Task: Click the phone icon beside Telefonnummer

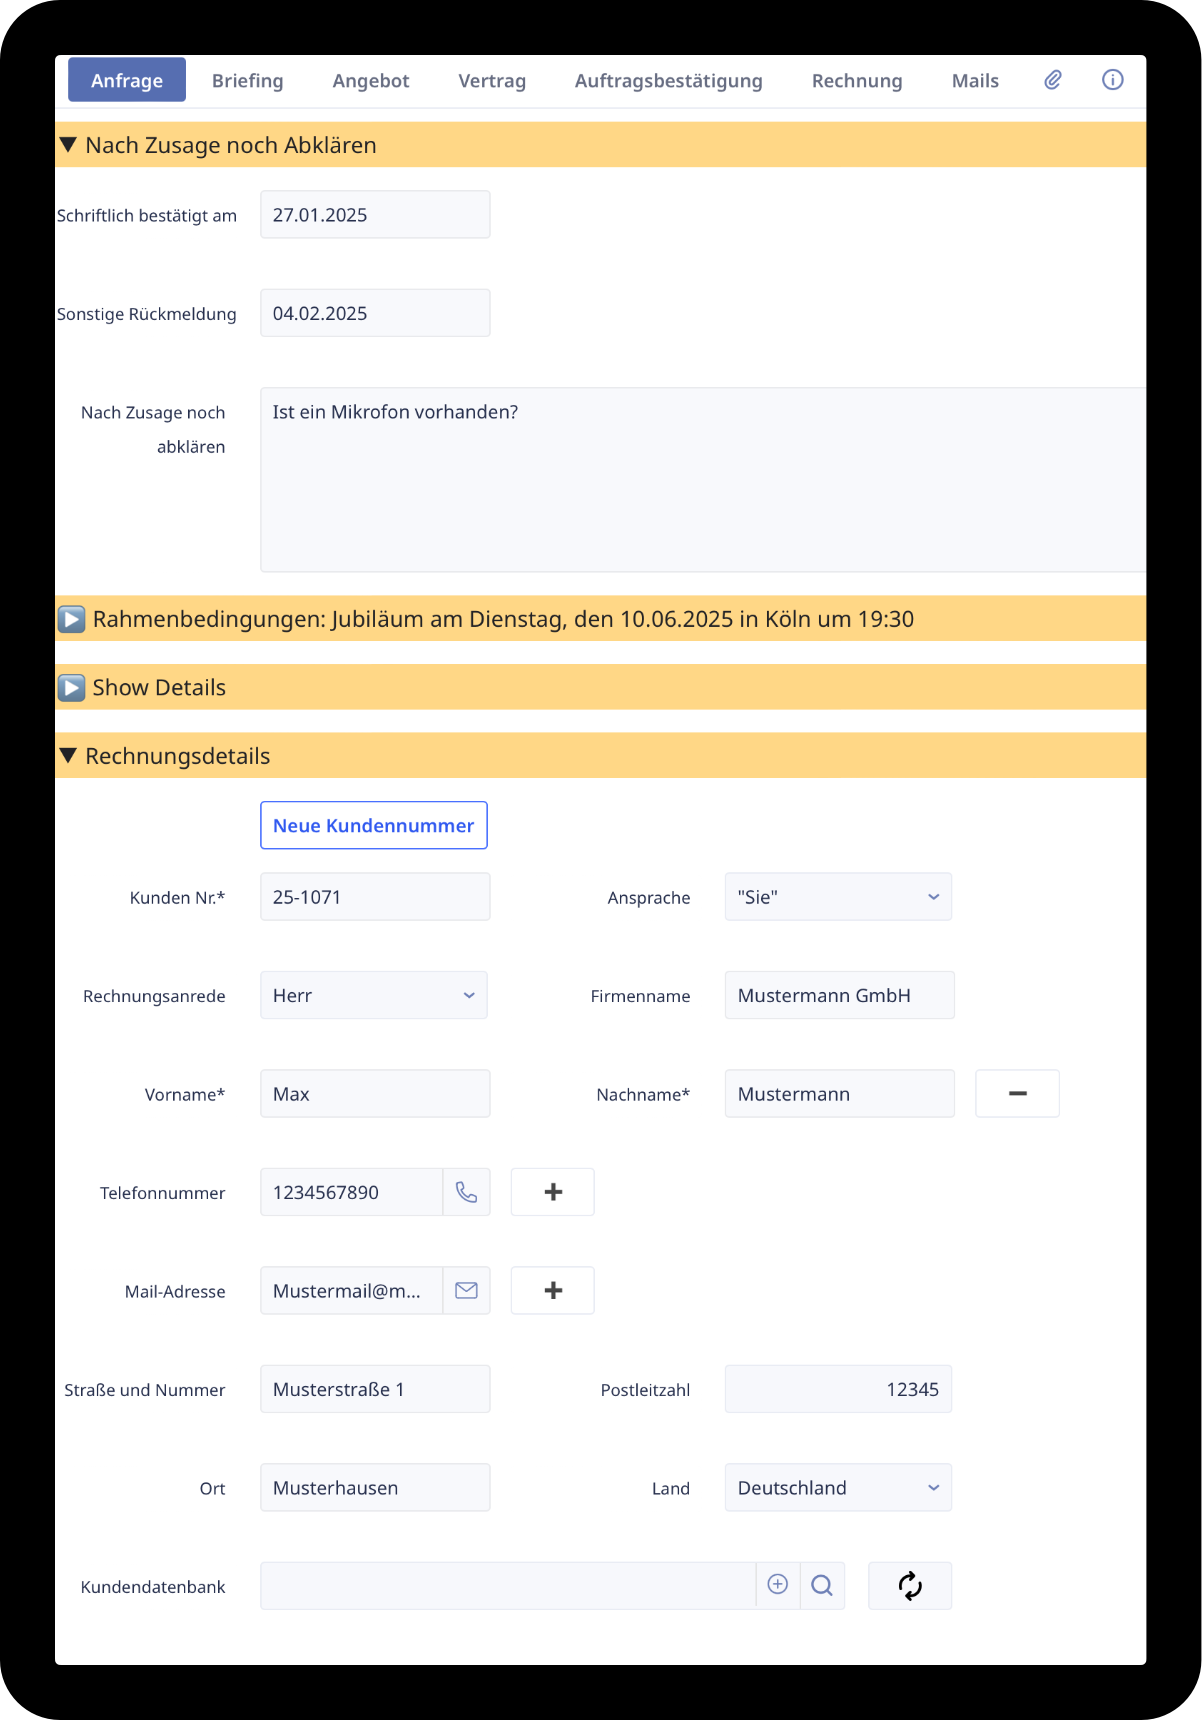Action: [x=466, y=1192]
